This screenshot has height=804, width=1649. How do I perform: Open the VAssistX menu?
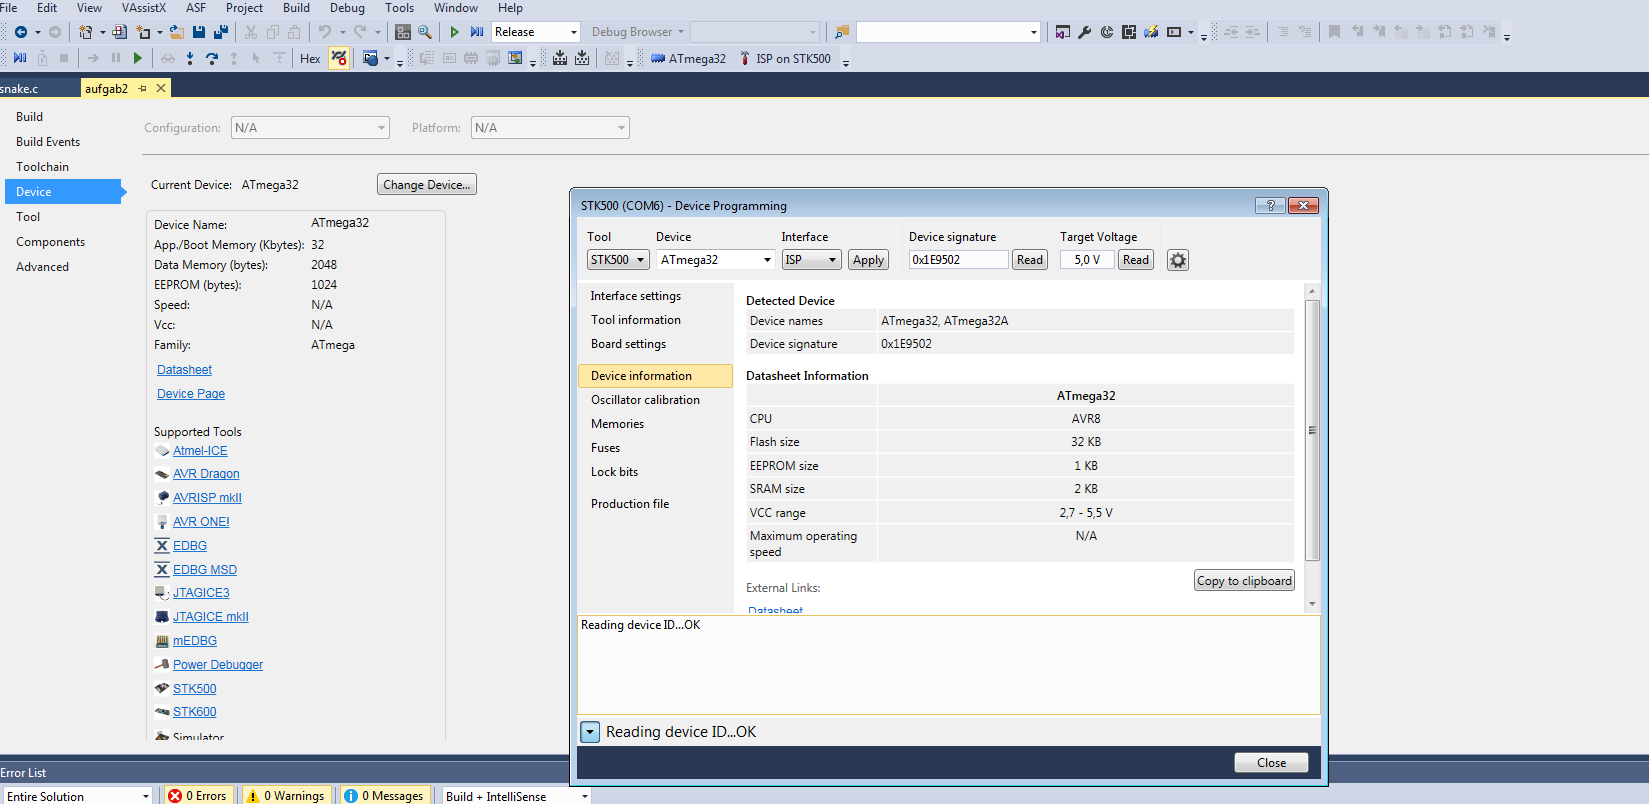pos(144,8)
